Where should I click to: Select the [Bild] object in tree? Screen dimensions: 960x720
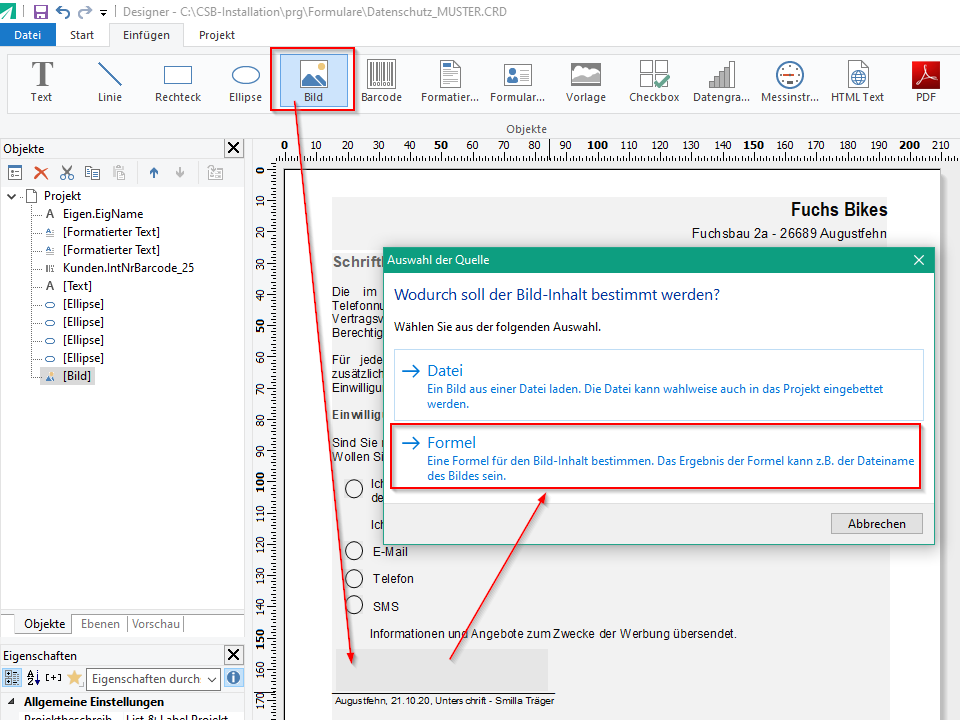click(x=77, y=376)
